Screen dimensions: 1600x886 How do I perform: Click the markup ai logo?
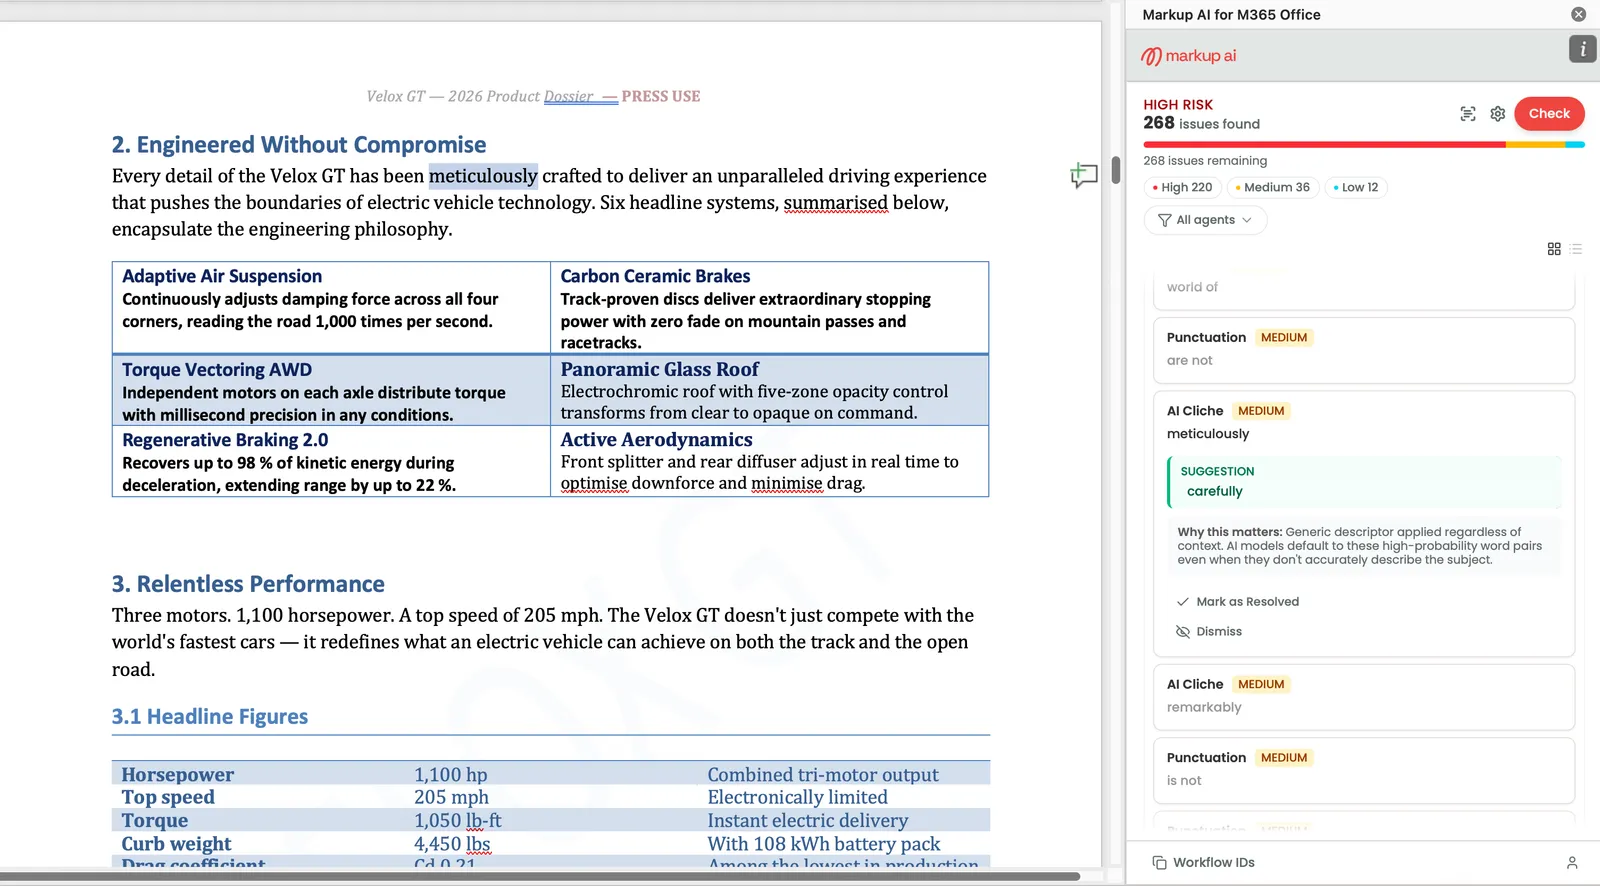click(1189, 56)
